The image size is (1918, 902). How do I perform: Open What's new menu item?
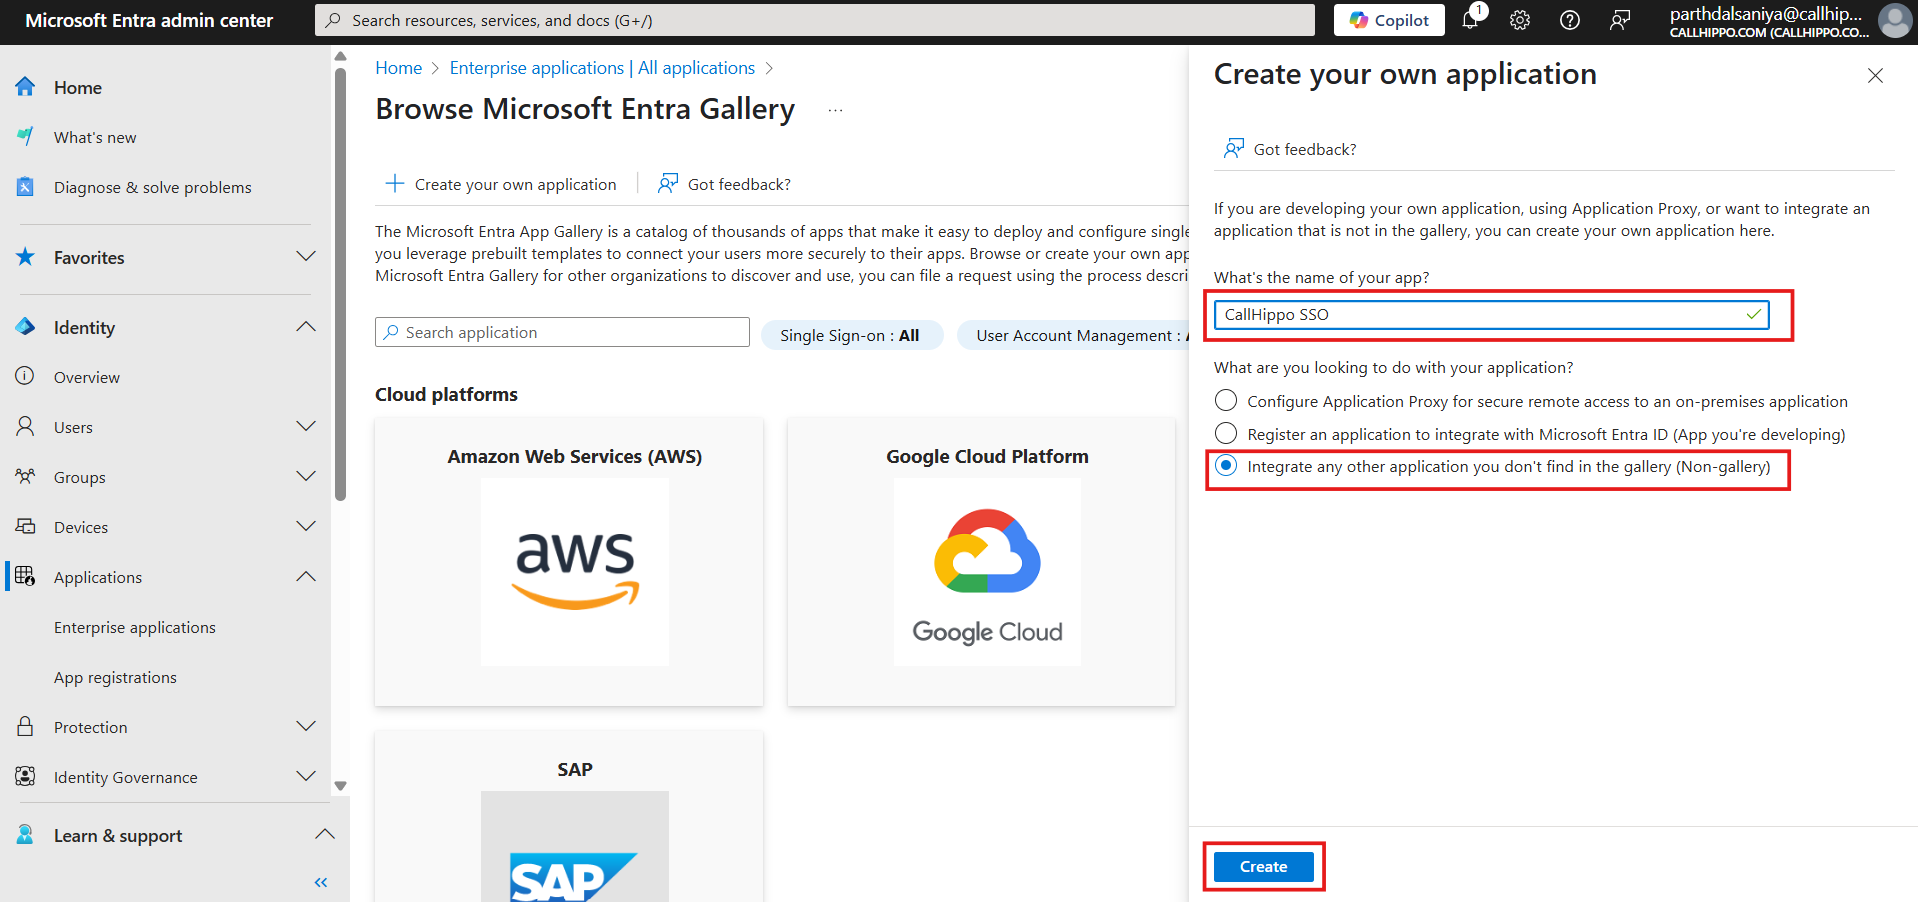click(x=95, y=137)
